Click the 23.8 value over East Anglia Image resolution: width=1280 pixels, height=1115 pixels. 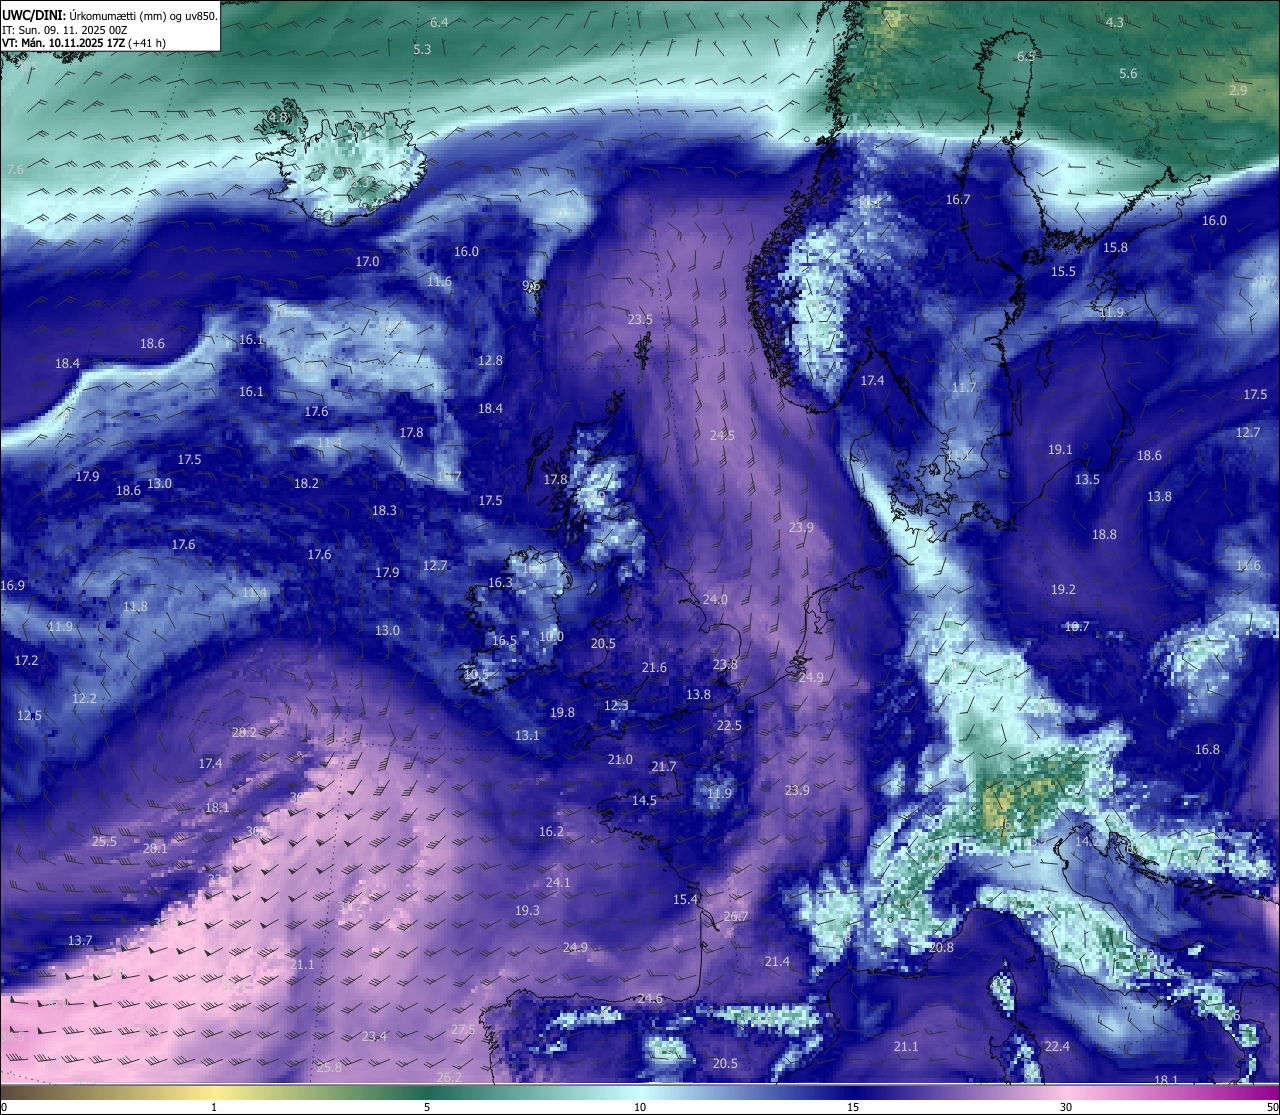tap(725, 664)
